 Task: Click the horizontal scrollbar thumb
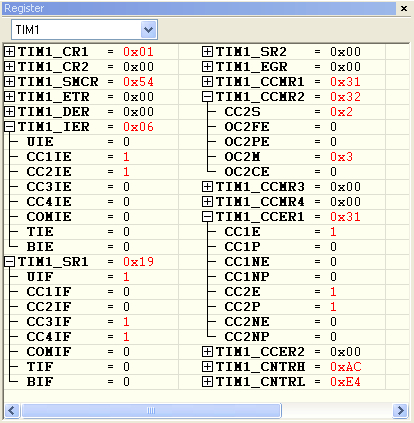[x=151, y=410]
